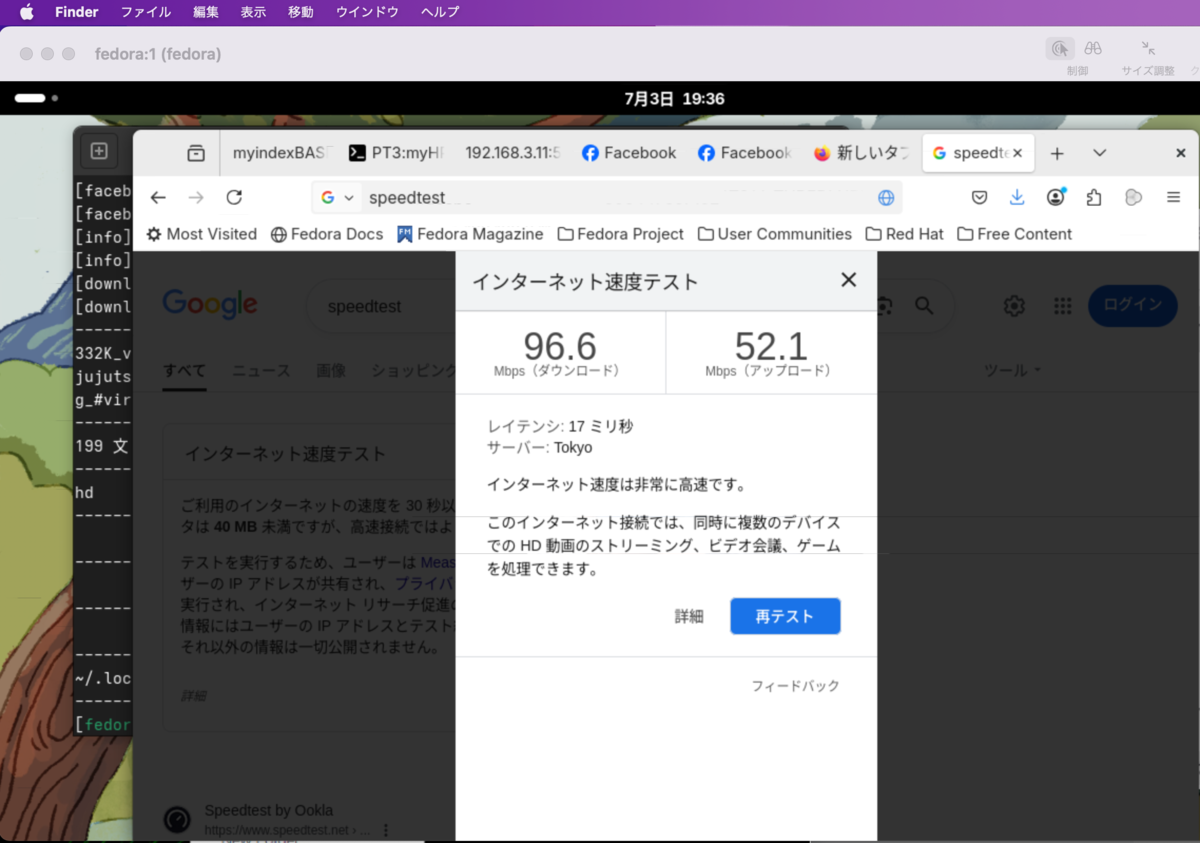Switch to the myindexBAS tab

point(278,153)
